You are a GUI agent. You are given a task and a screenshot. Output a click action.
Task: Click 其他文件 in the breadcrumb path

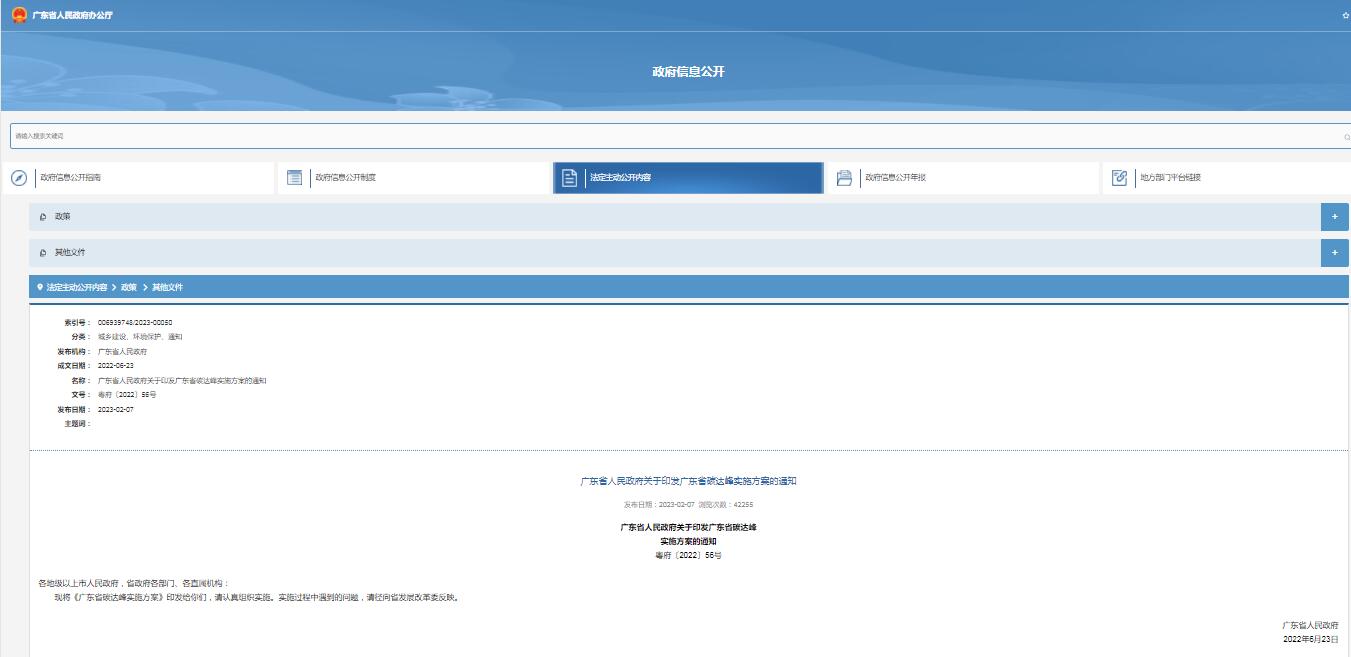pyautogui.click(x=167, y=287)
